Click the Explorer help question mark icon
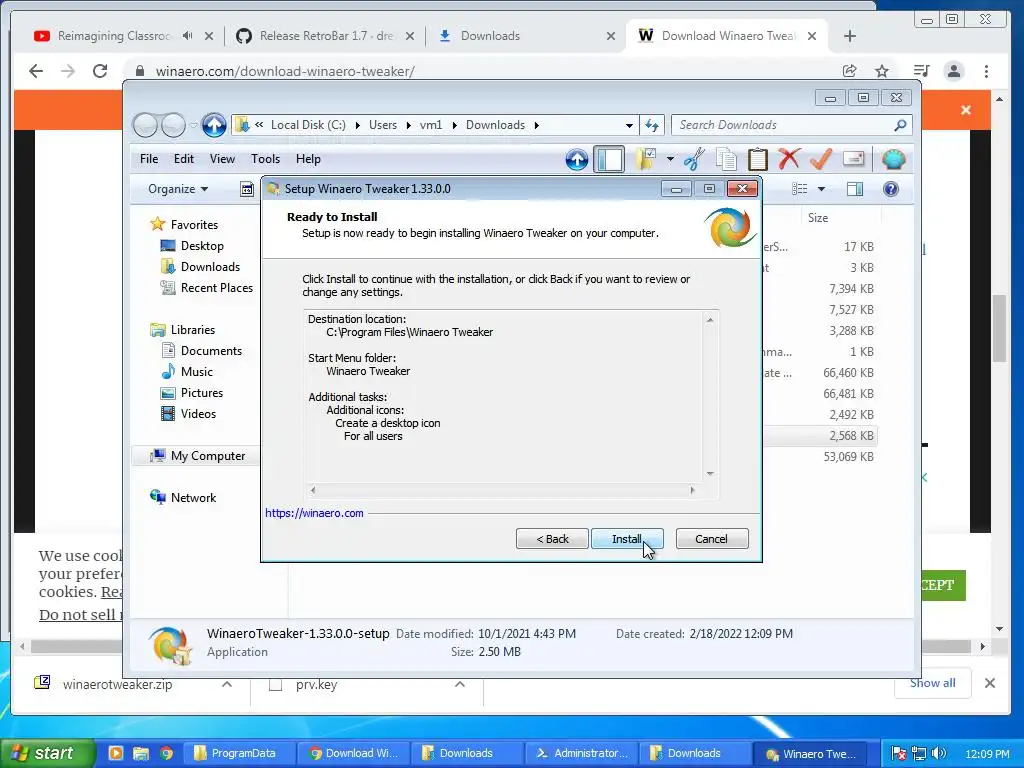 click(891, 189)
